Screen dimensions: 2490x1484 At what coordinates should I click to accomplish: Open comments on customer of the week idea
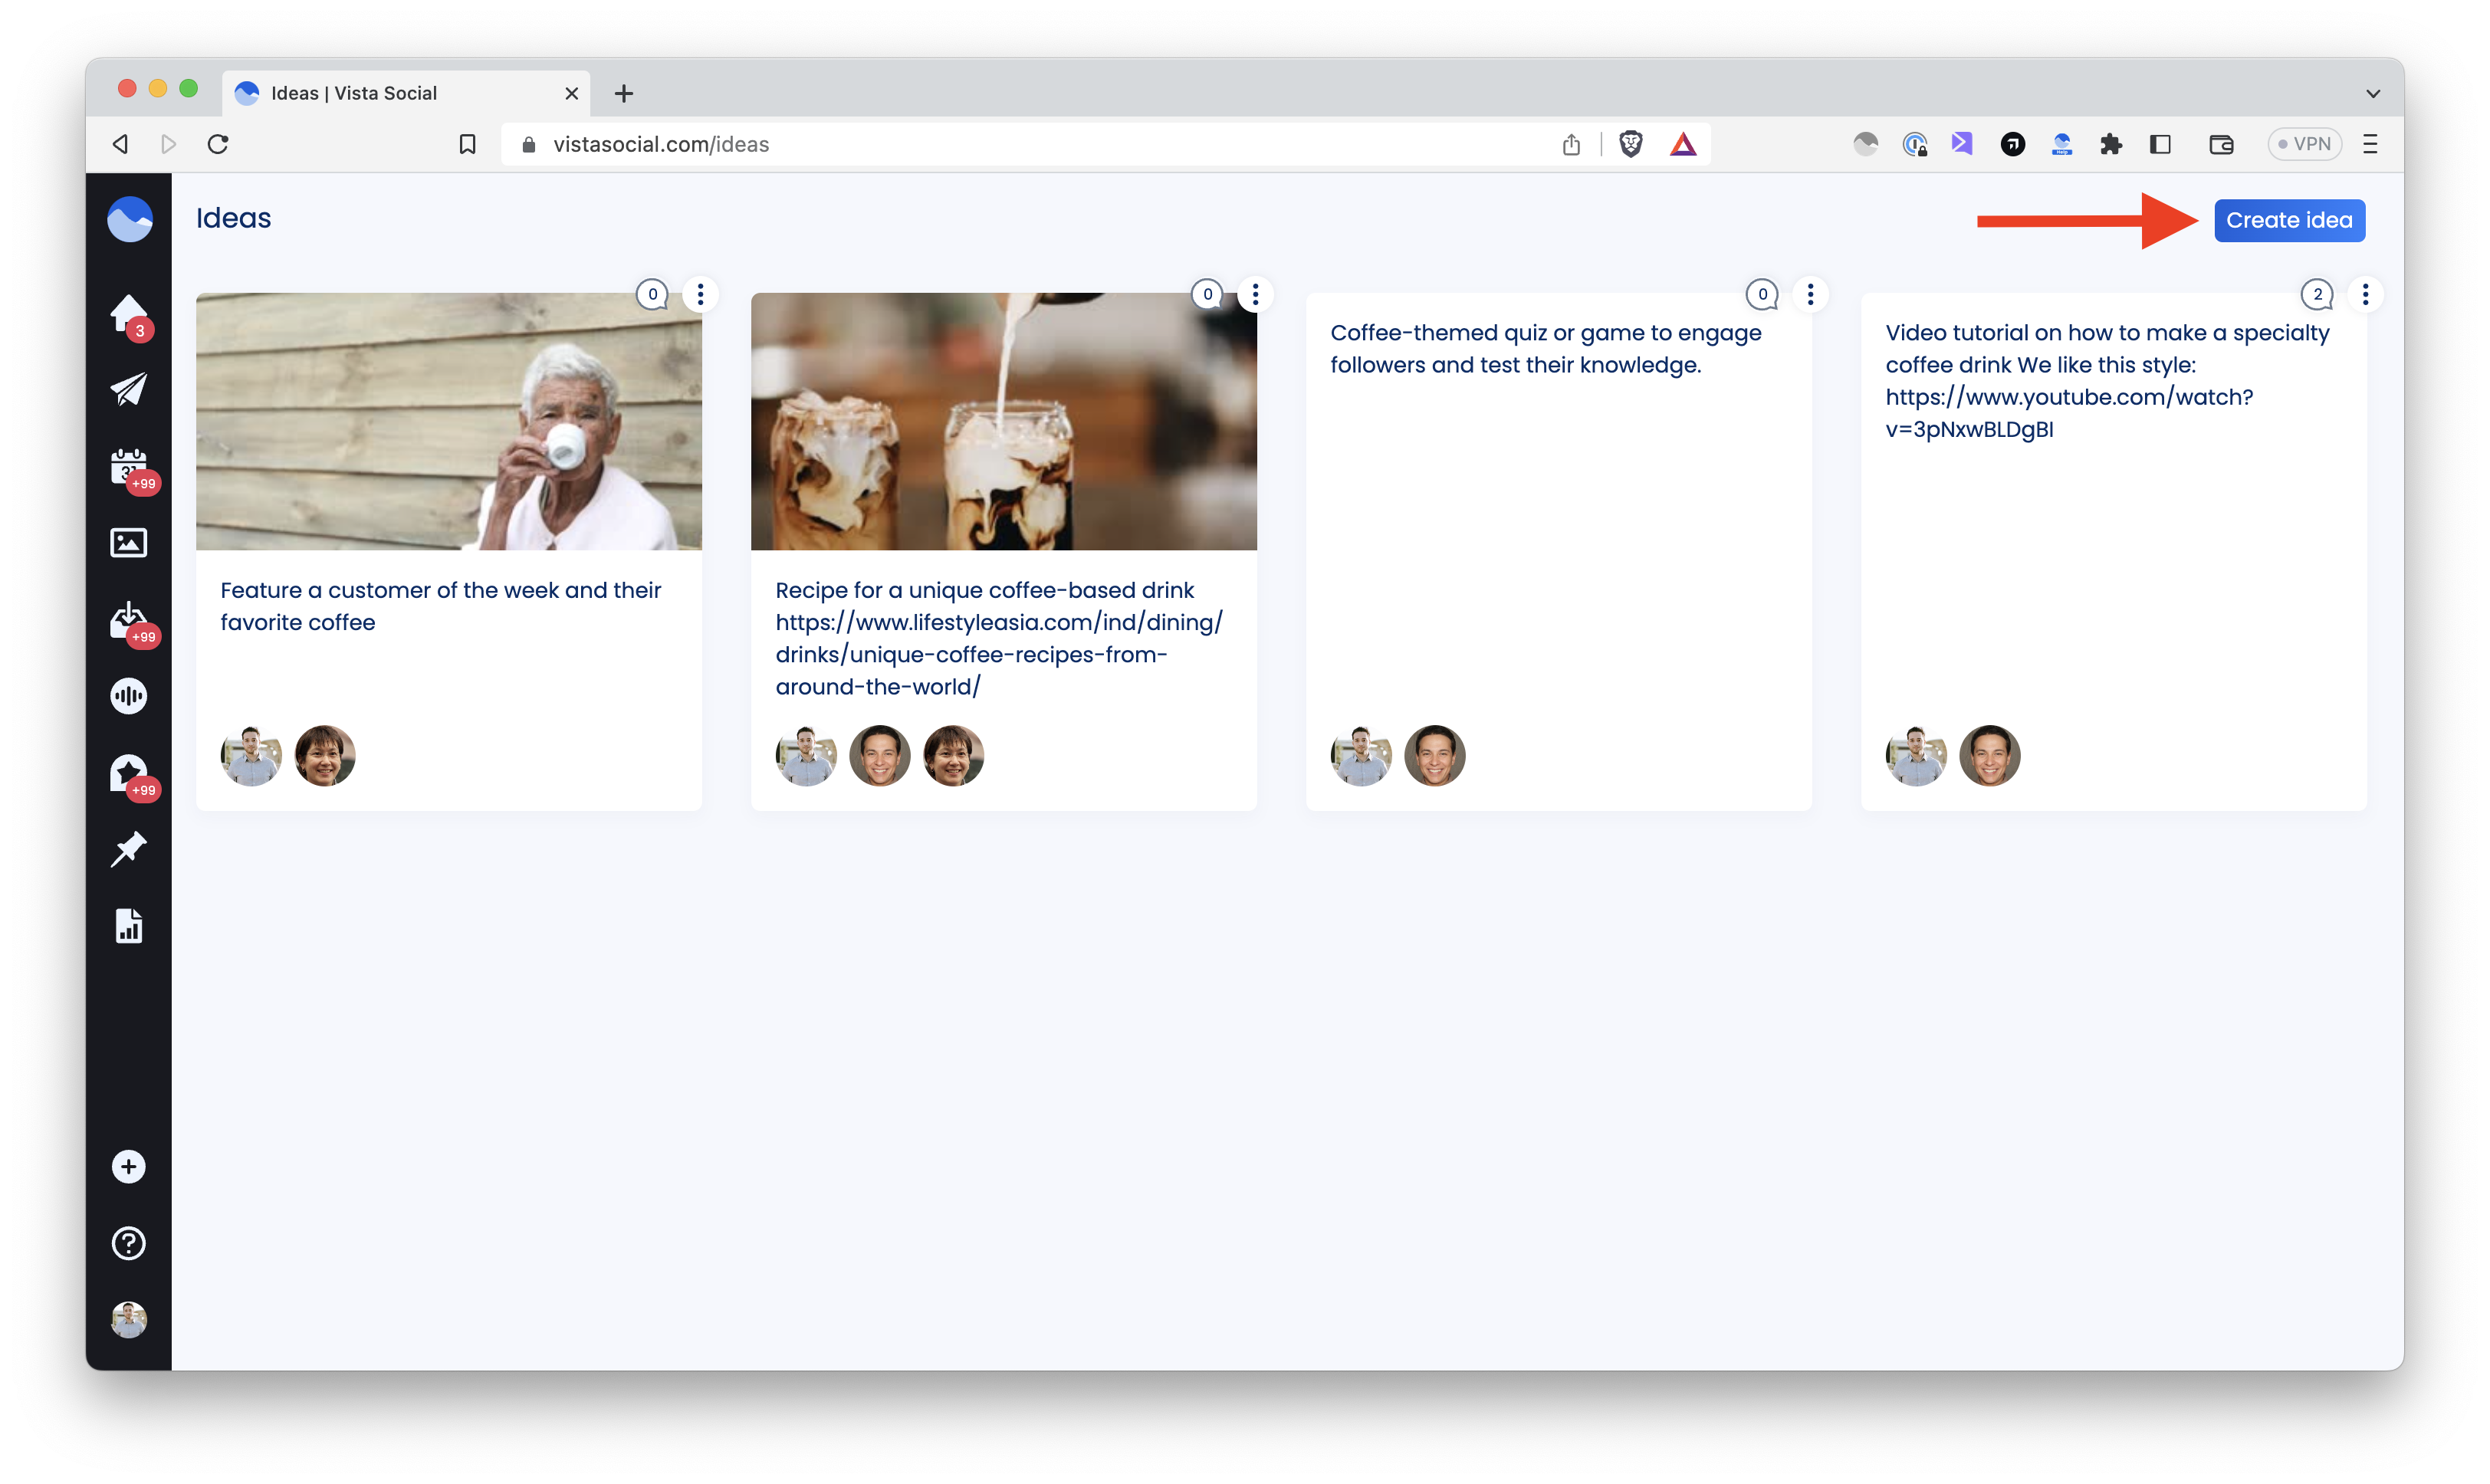pos(653,294)
